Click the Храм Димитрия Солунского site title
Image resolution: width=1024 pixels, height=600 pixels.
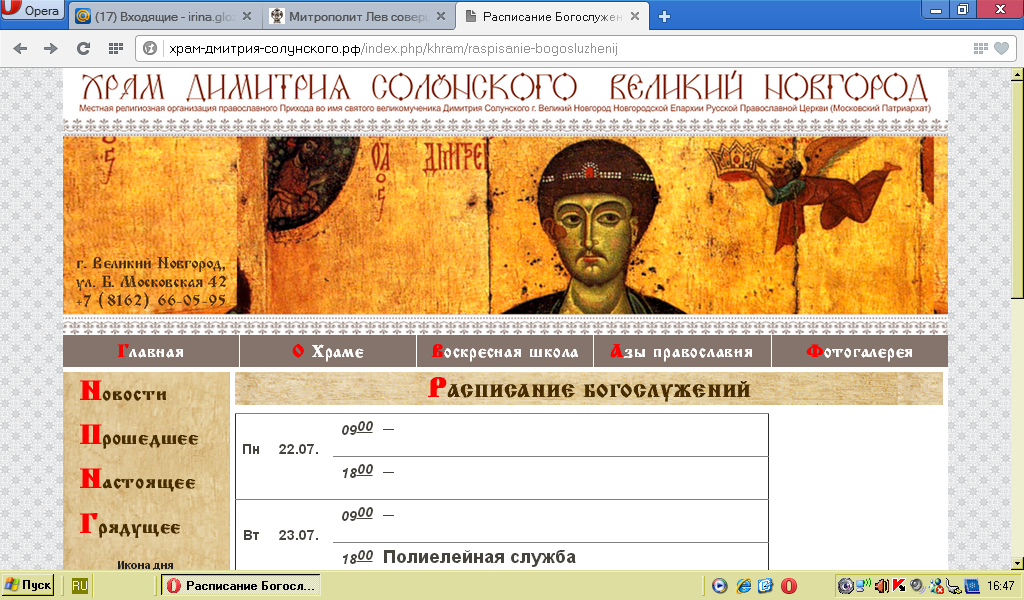504,87
